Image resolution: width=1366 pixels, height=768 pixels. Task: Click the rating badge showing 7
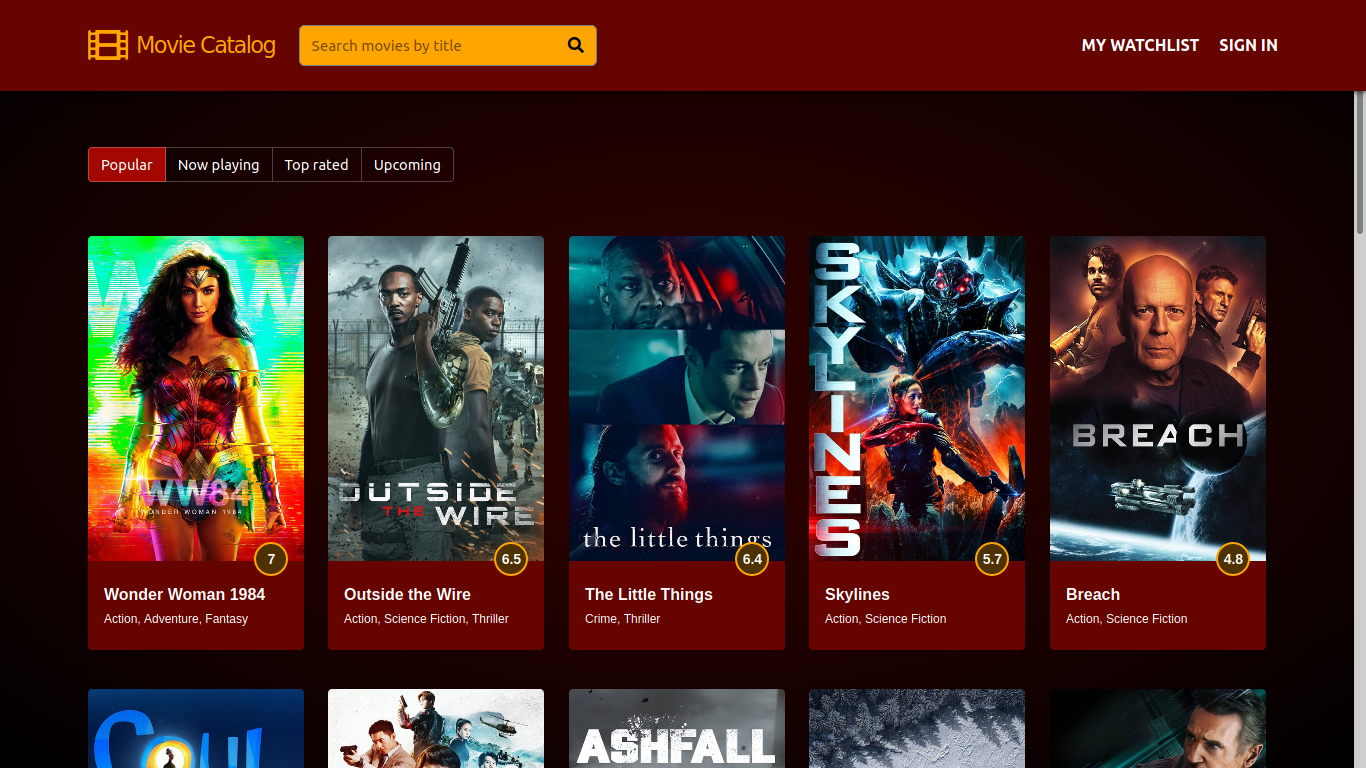point(271,559)
